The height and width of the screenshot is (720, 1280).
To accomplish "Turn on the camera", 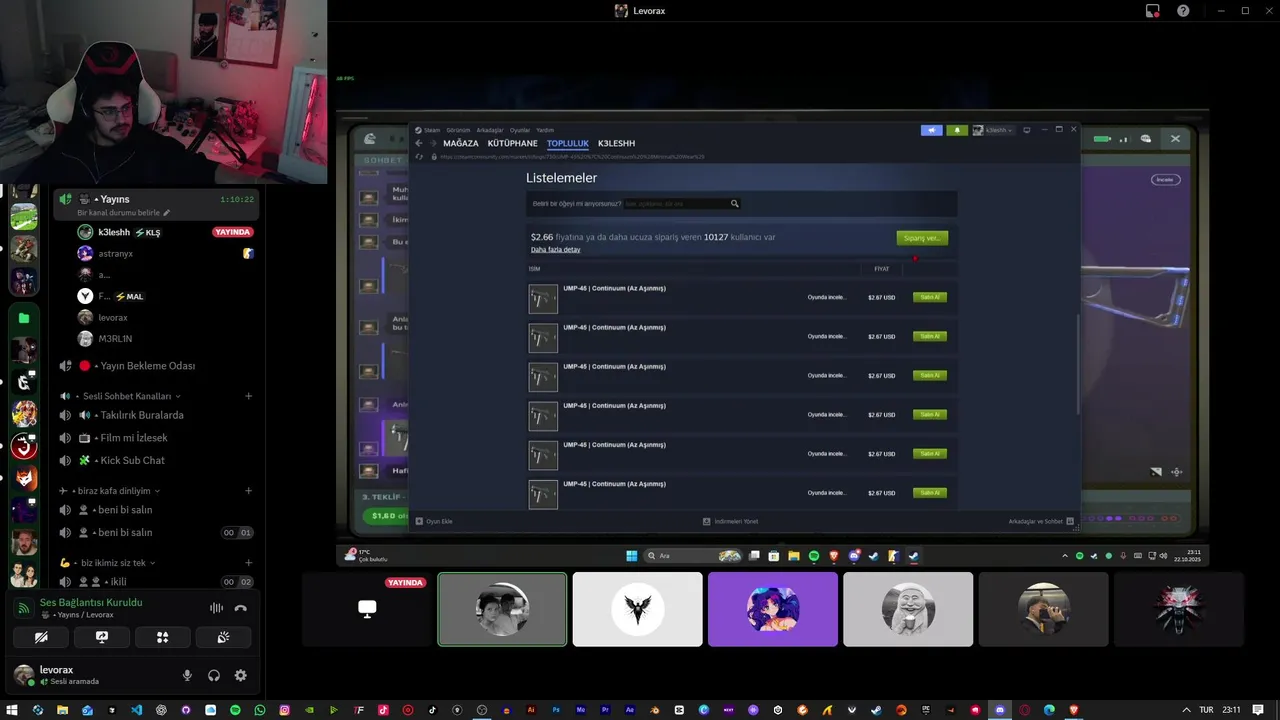I will point(41,637).
